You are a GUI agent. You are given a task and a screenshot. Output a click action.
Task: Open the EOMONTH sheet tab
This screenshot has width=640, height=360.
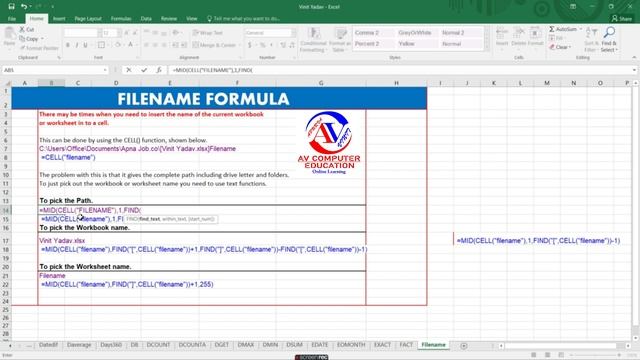[351, 345]
